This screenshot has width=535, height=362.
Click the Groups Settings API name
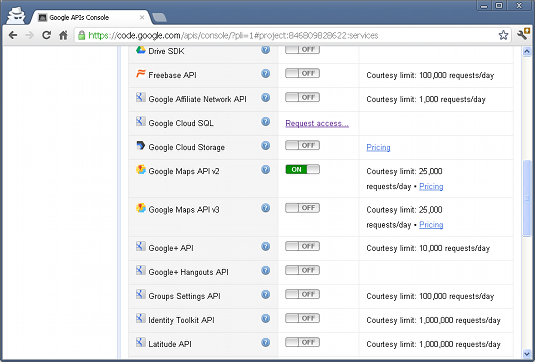tap(185, 296)
